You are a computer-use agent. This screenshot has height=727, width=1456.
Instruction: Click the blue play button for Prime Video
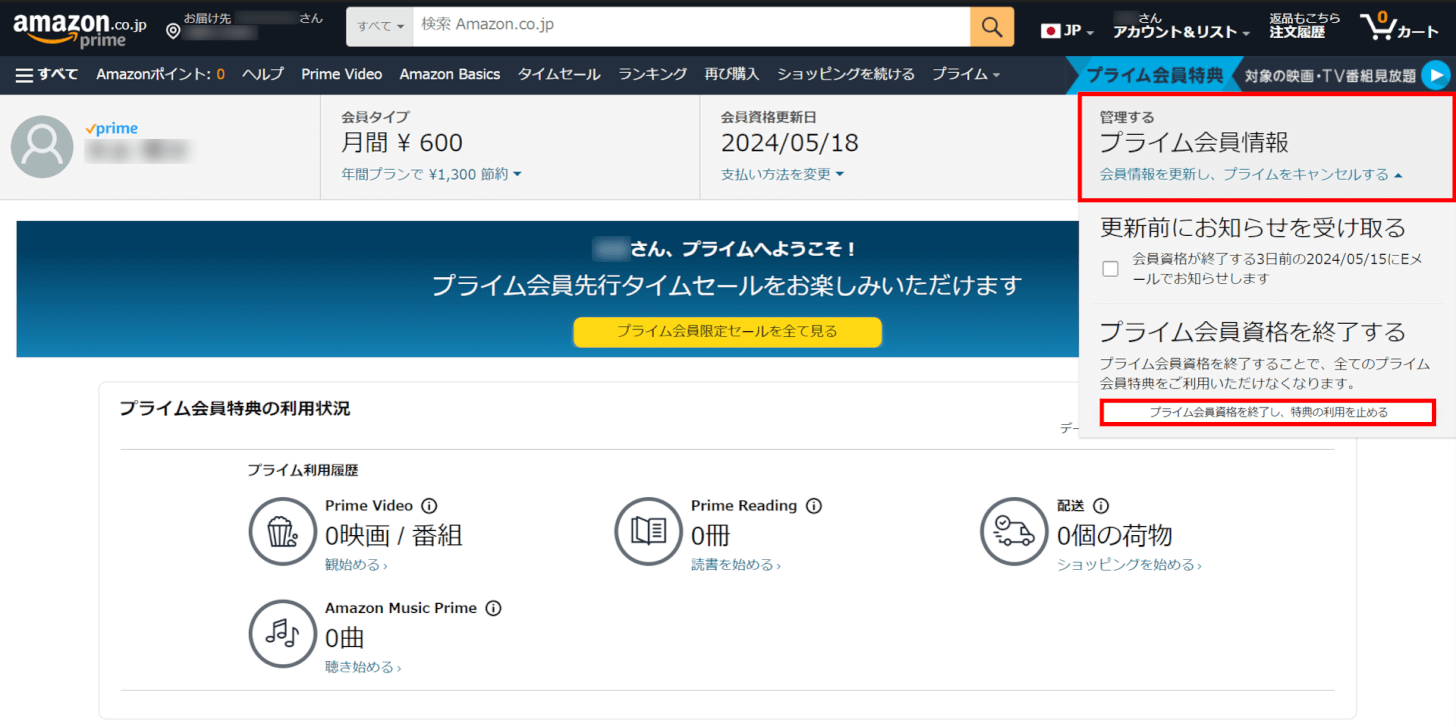[x=1436, y=75]
